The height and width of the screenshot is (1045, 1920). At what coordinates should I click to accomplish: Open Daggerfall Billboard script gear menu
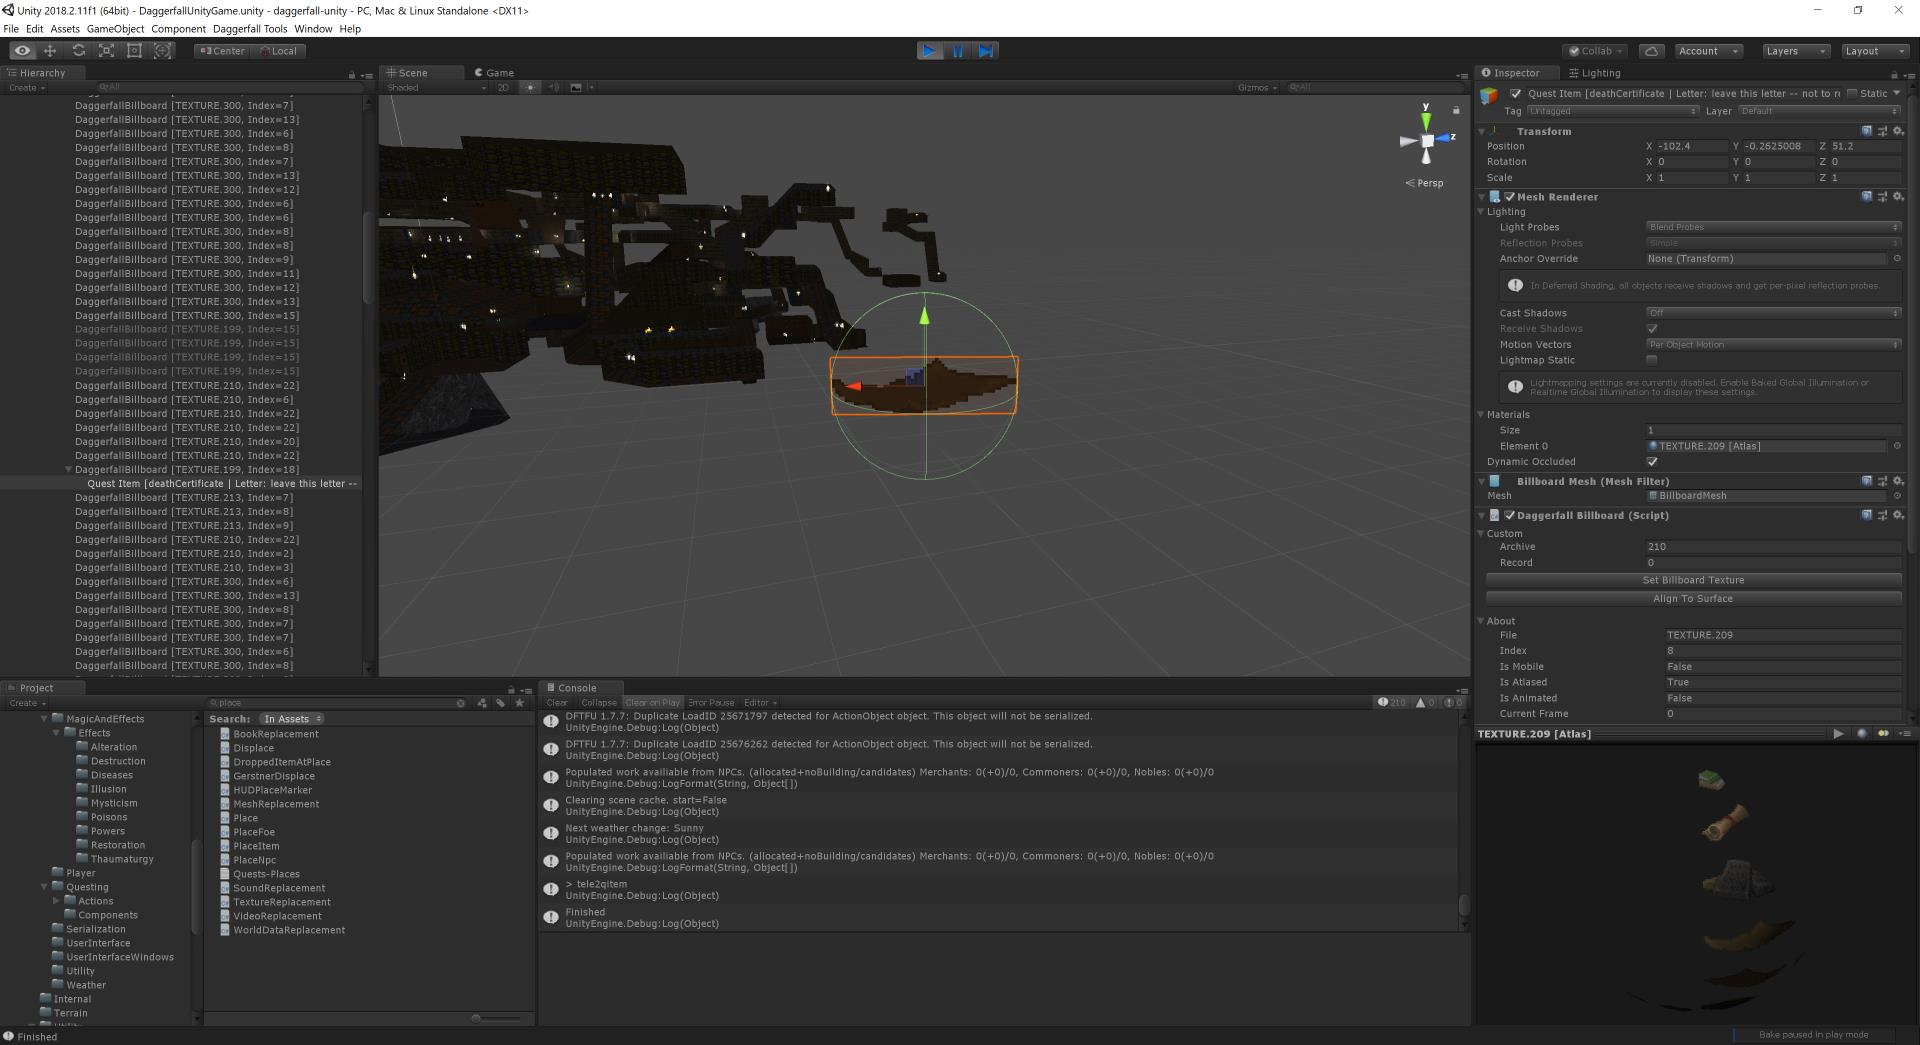coord(1898,516)
